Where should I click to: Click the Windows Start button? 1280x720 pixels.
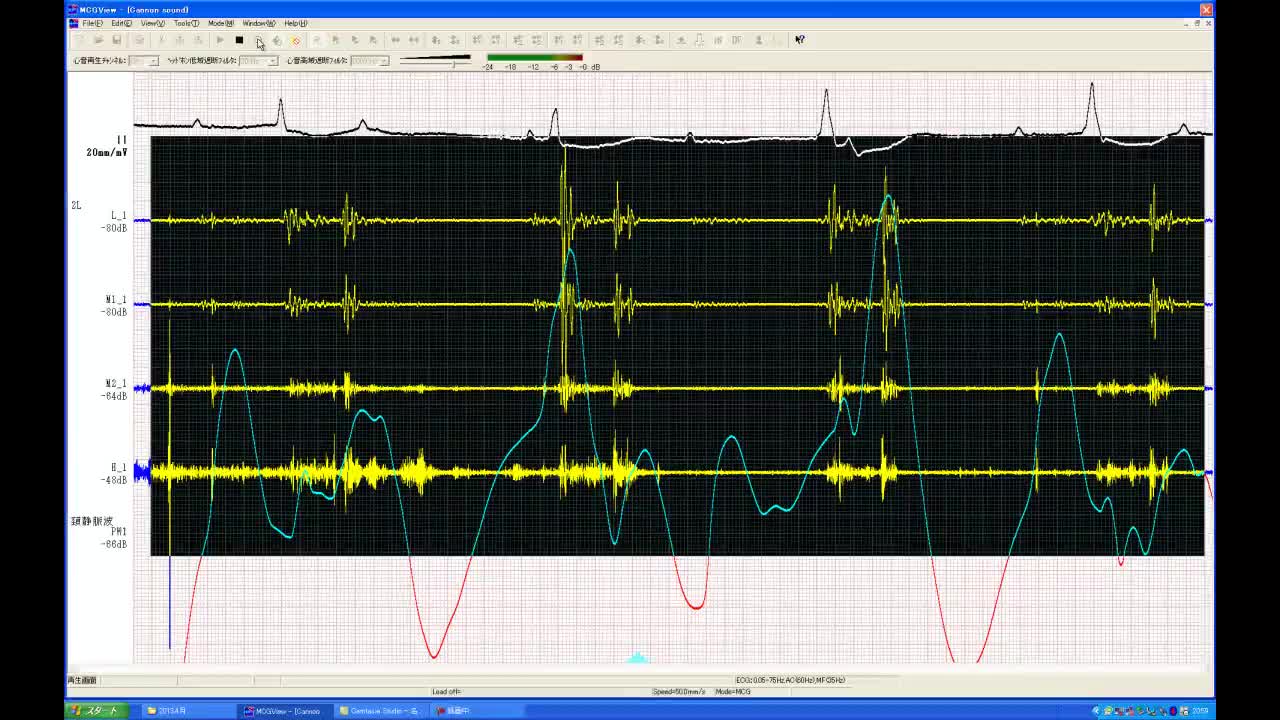(x=96, y=711)
